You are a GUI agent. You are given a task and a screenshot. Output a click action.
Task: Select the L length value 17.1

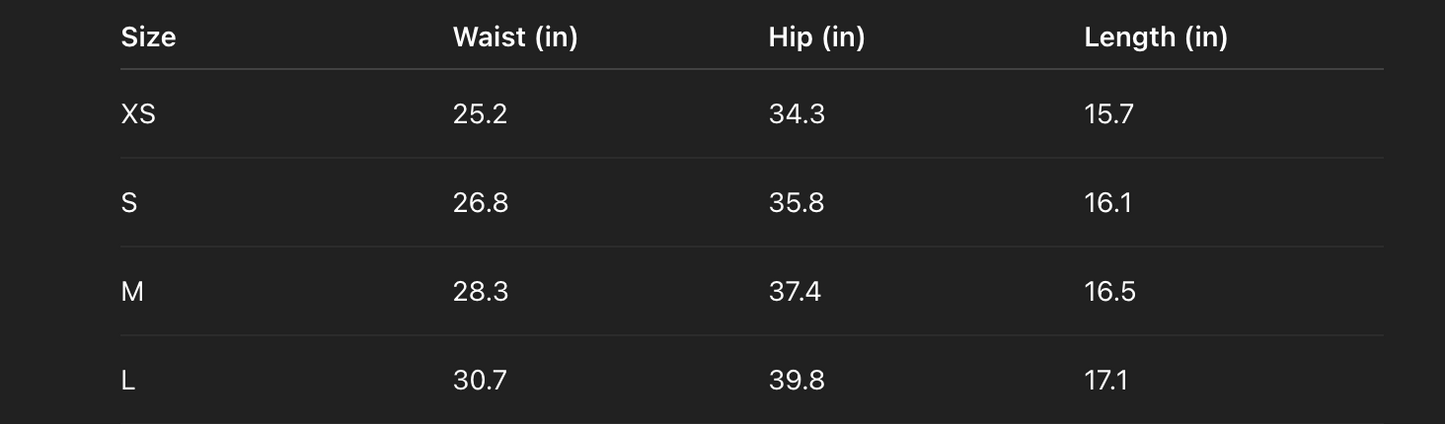1106,381
